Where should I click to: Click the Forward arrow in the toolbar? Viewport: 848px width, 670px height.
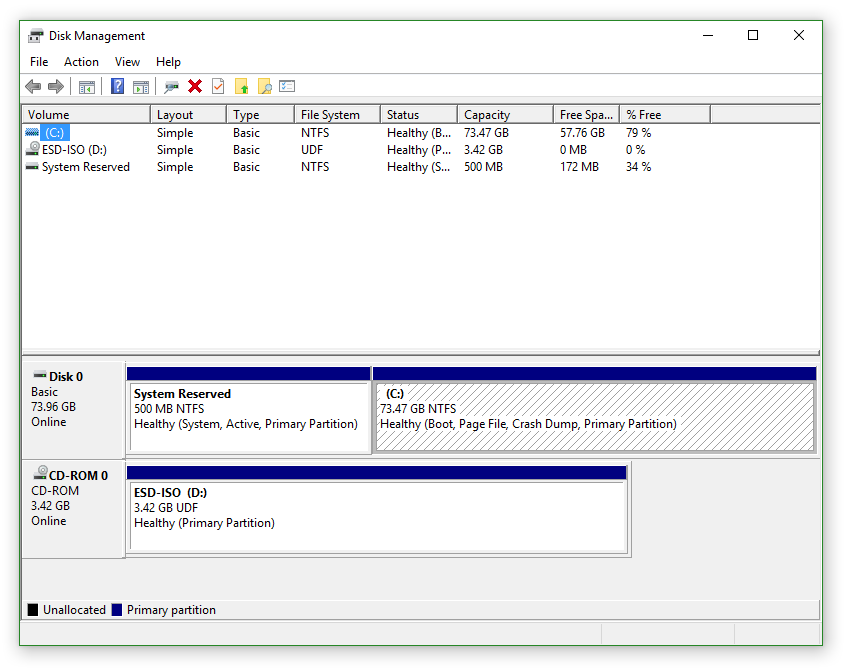pyautogui.click(x=56, y=87)
